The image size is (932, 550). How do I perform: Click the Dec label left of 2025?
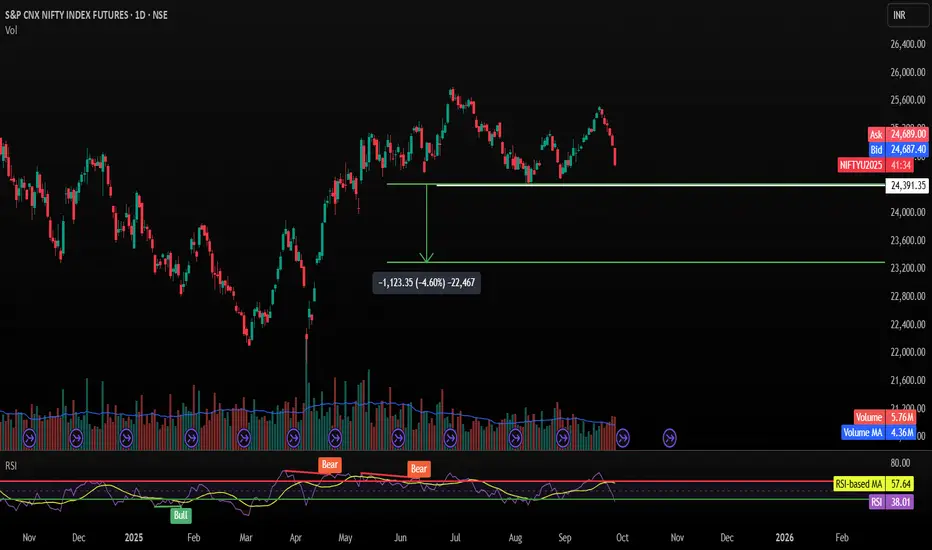78,538
